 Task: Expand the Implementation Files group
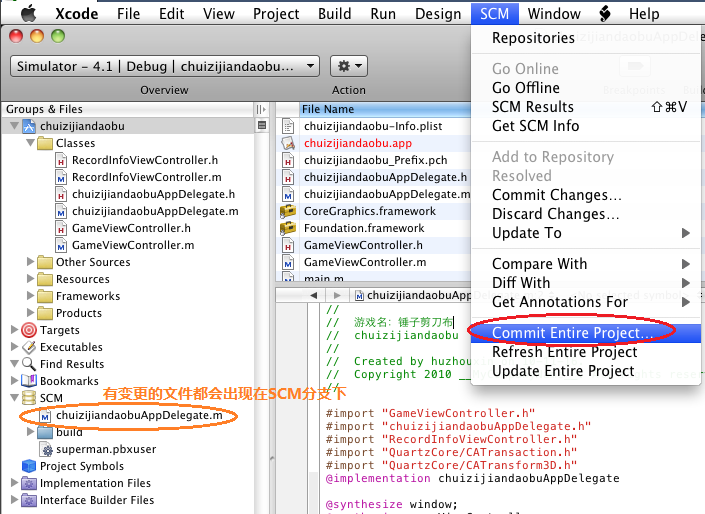click(14, 483)
